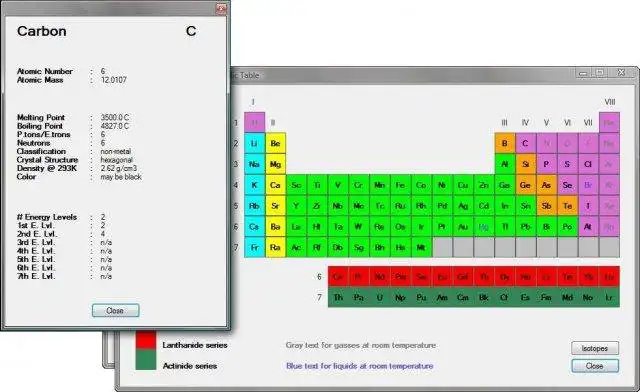The image size is (640, 392).
Task: Select the Strontium (Sr) element cell
Action: pyautogui.click(x=275, y=206)
